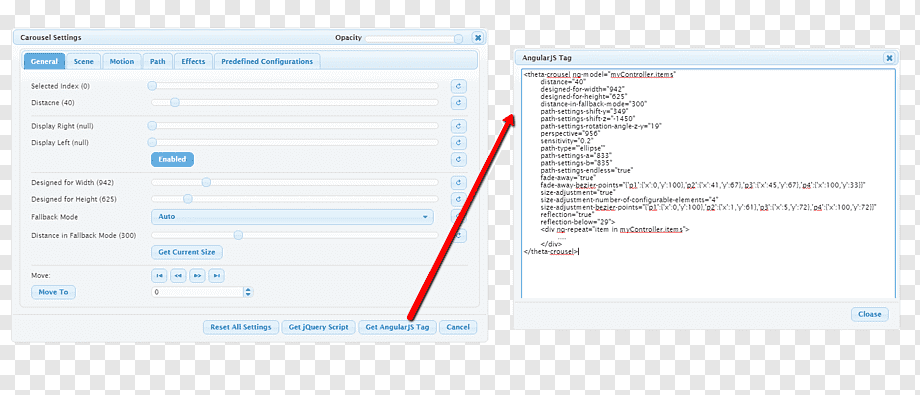
Task: Click the Distacne slider handle
Action: click(174, 103)
